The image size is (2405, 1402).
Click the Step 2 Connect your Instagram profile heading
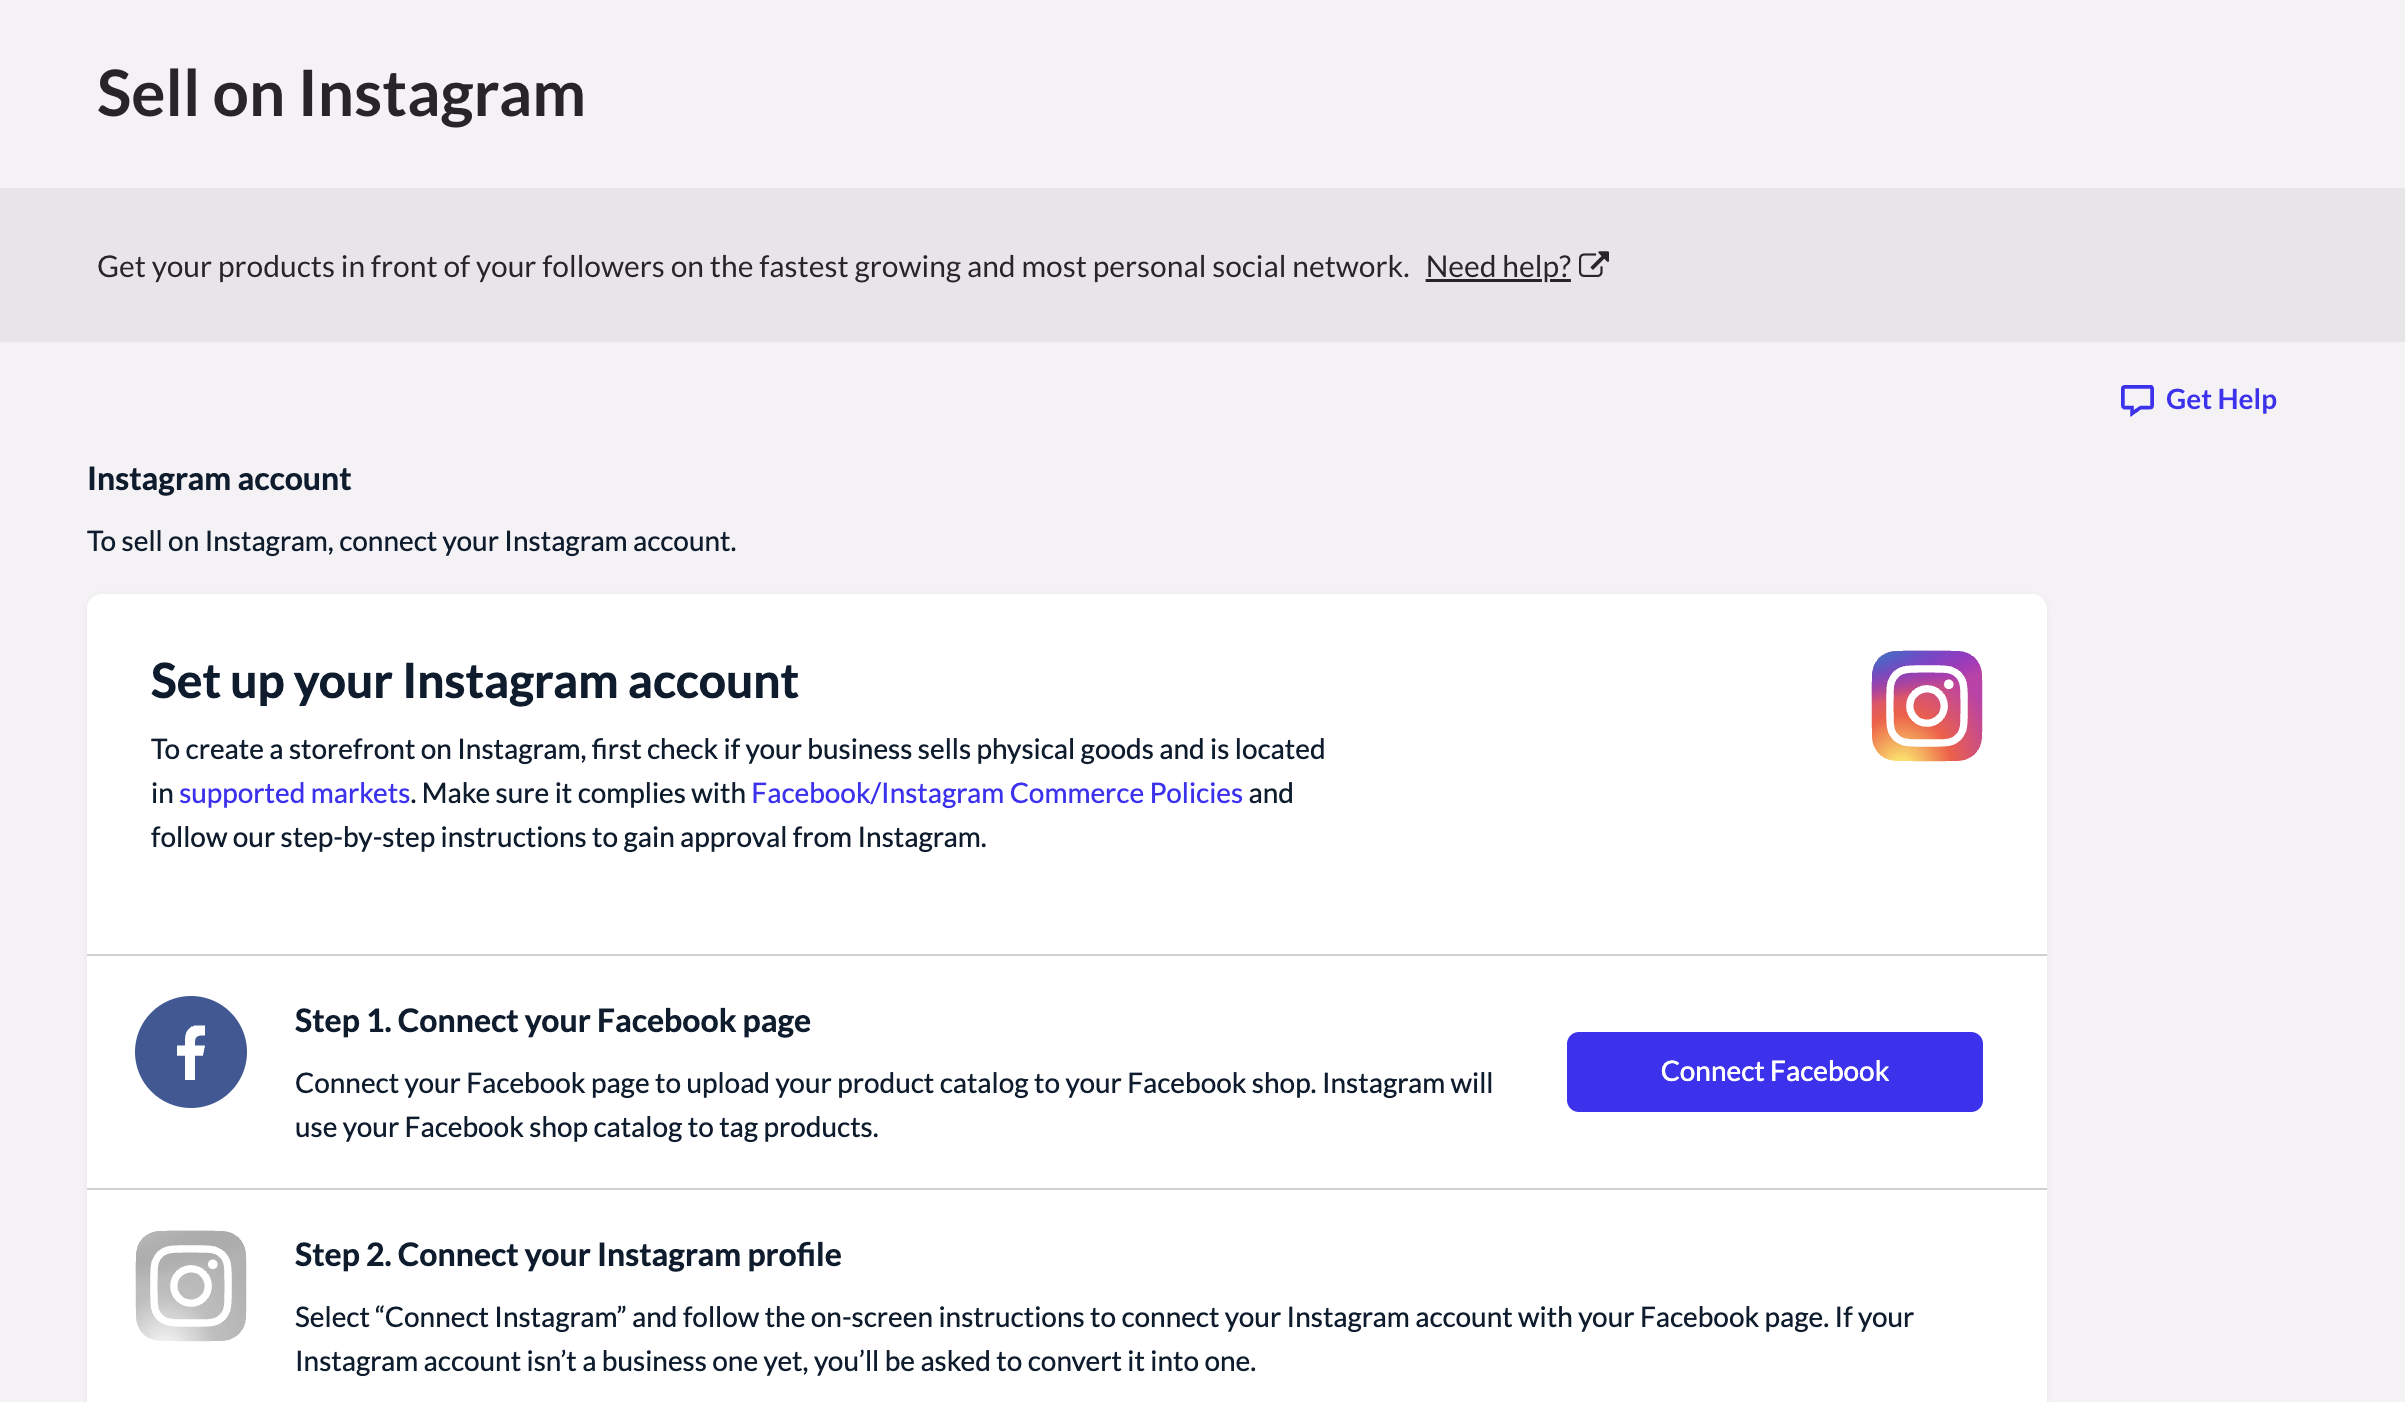click(x=567, y=1255)
